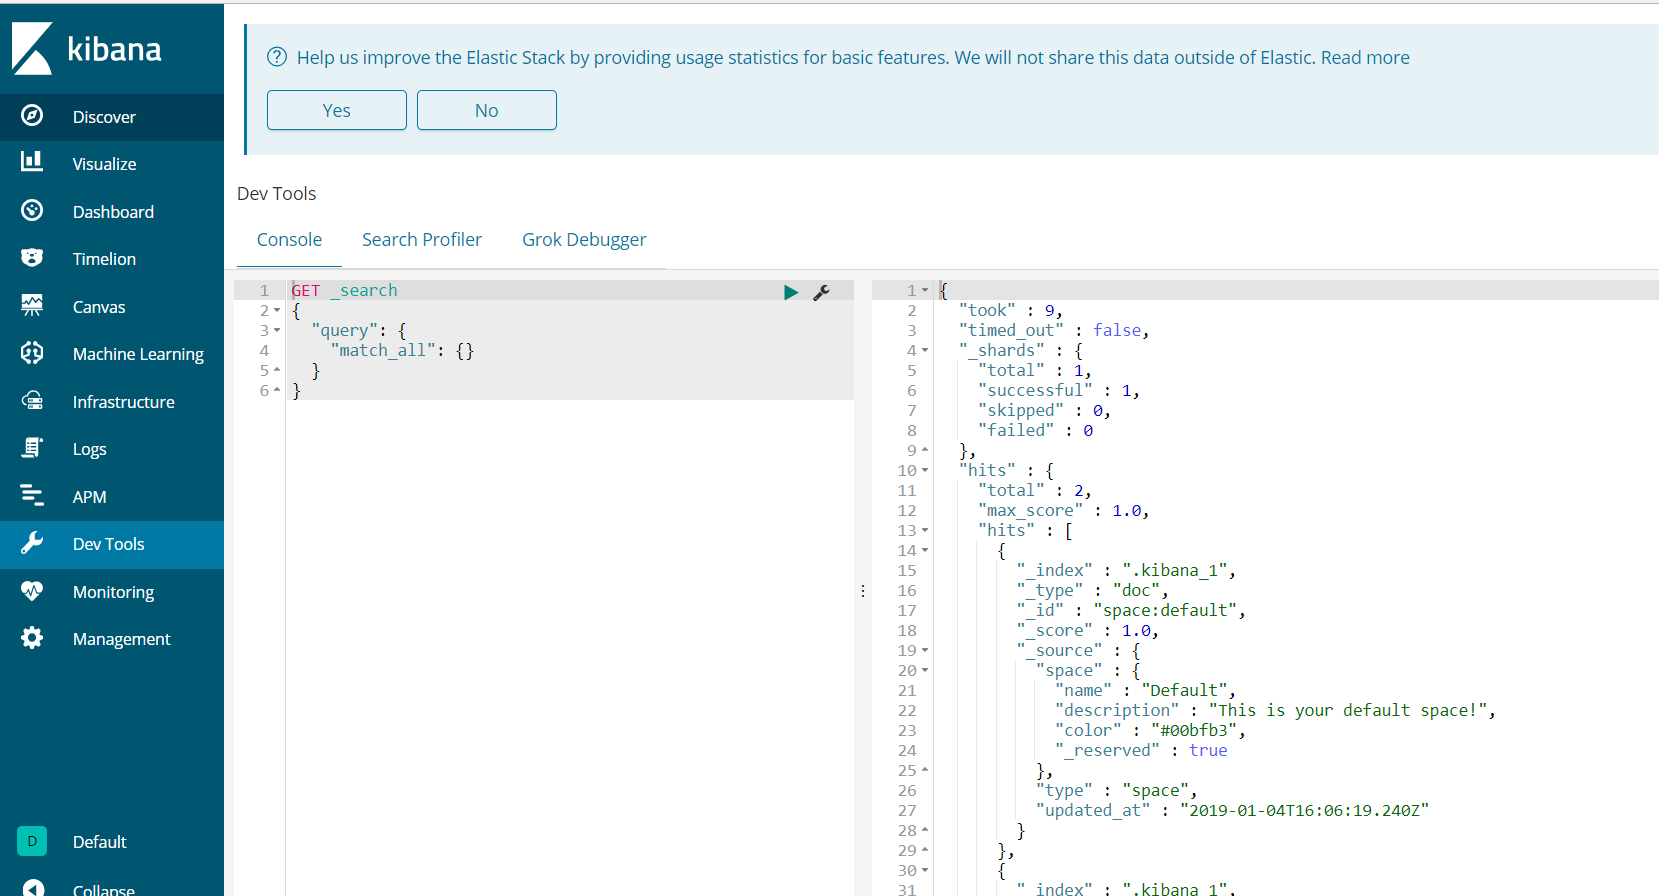
Task: Click help question mark icon in banner
Action: click(277, 57)
